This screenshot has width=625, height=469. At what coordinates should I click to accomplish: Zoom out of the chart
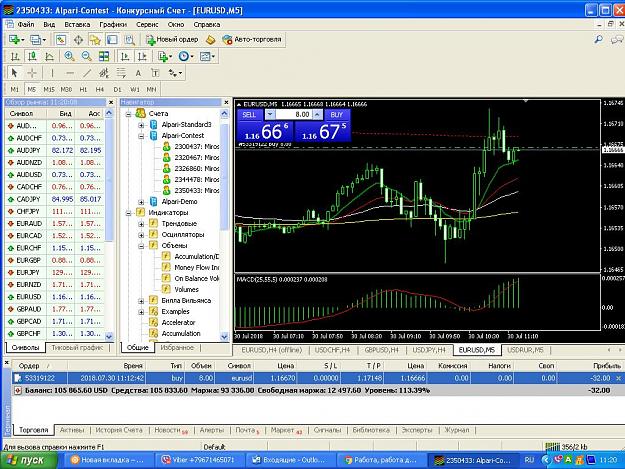click(x=86, y=56)
